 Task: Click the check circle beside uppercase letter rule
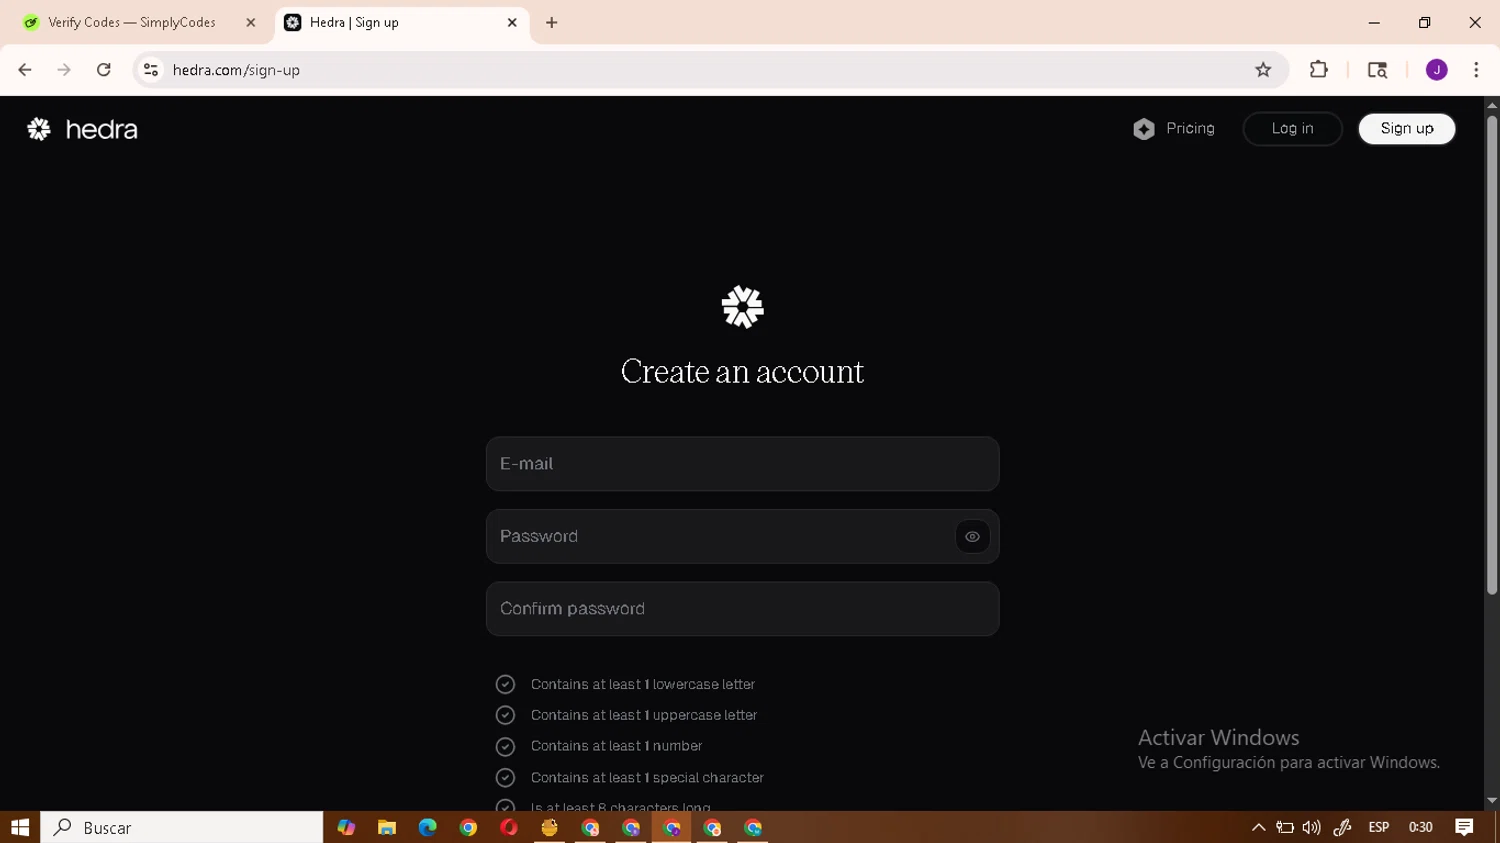coord(505,716)
